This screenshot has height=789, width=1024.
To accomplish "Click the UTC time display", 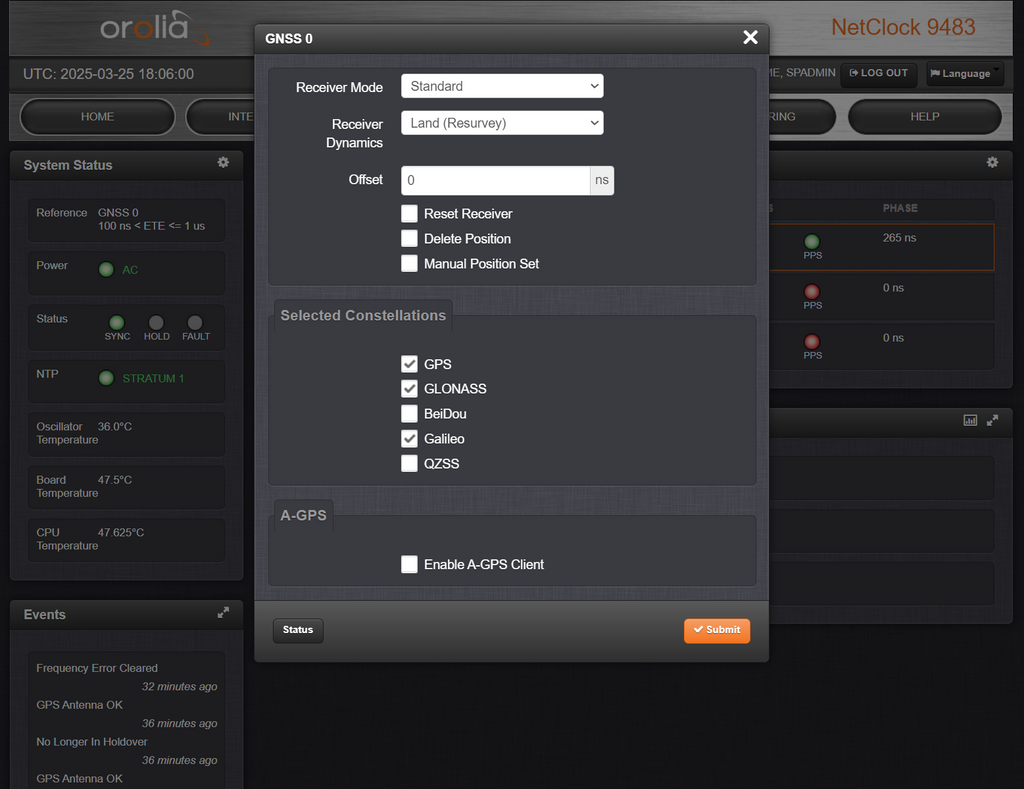I will 108,74.
